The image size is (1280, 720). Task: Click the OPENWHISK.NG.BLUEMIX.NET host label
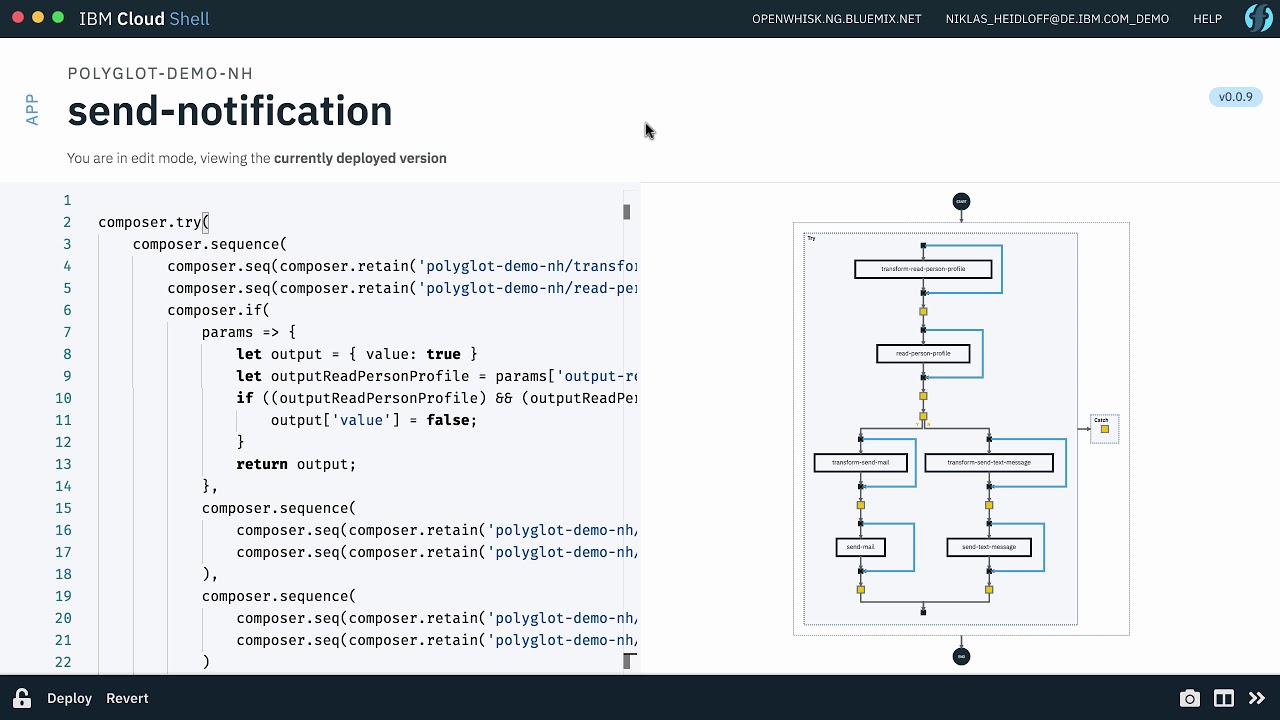click(836, 19)
